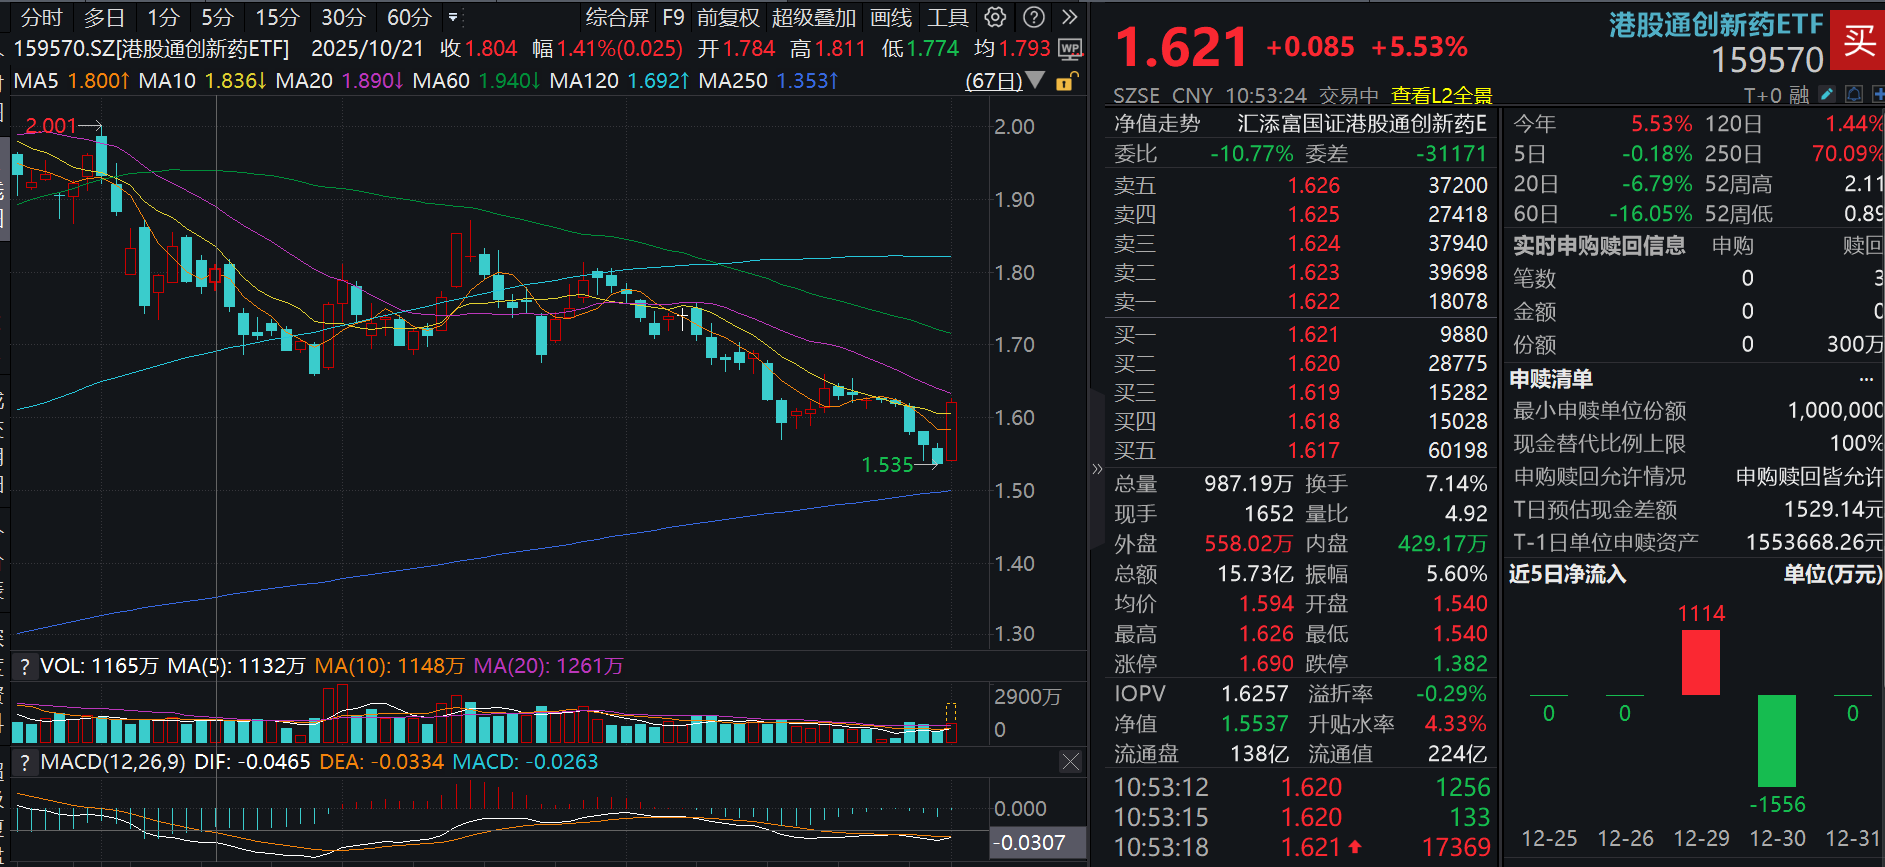Image resolution: width=1885 pixels, height=867 pixels.
Task: Toggle 超级叠加 overlay option
Action: click(x=814, y=17)
